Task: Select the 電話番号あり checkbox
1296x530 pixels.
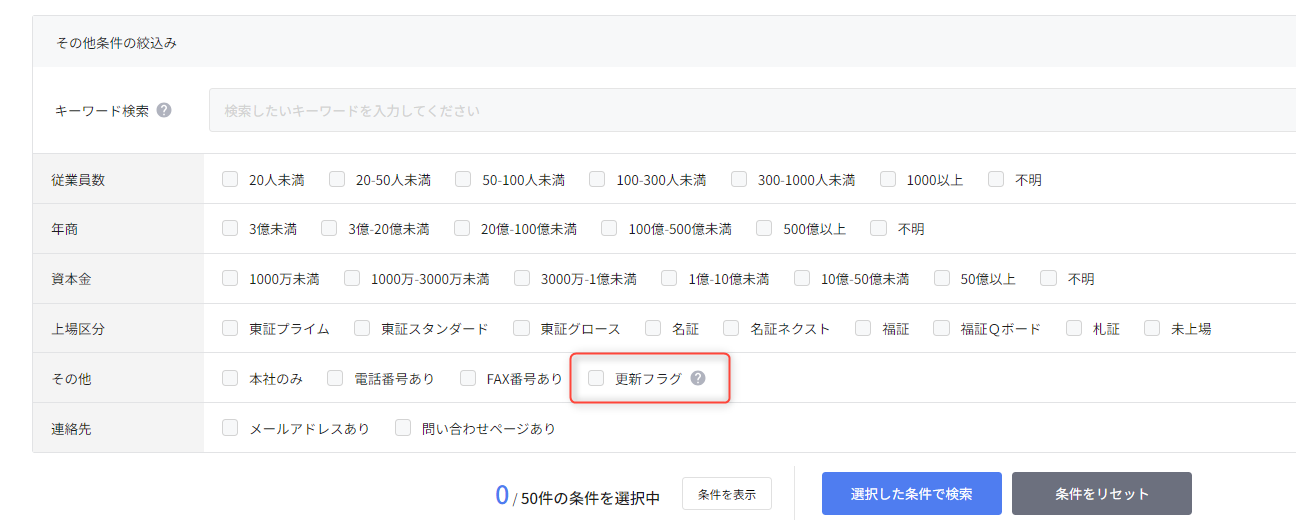Action: click(335, 378)
